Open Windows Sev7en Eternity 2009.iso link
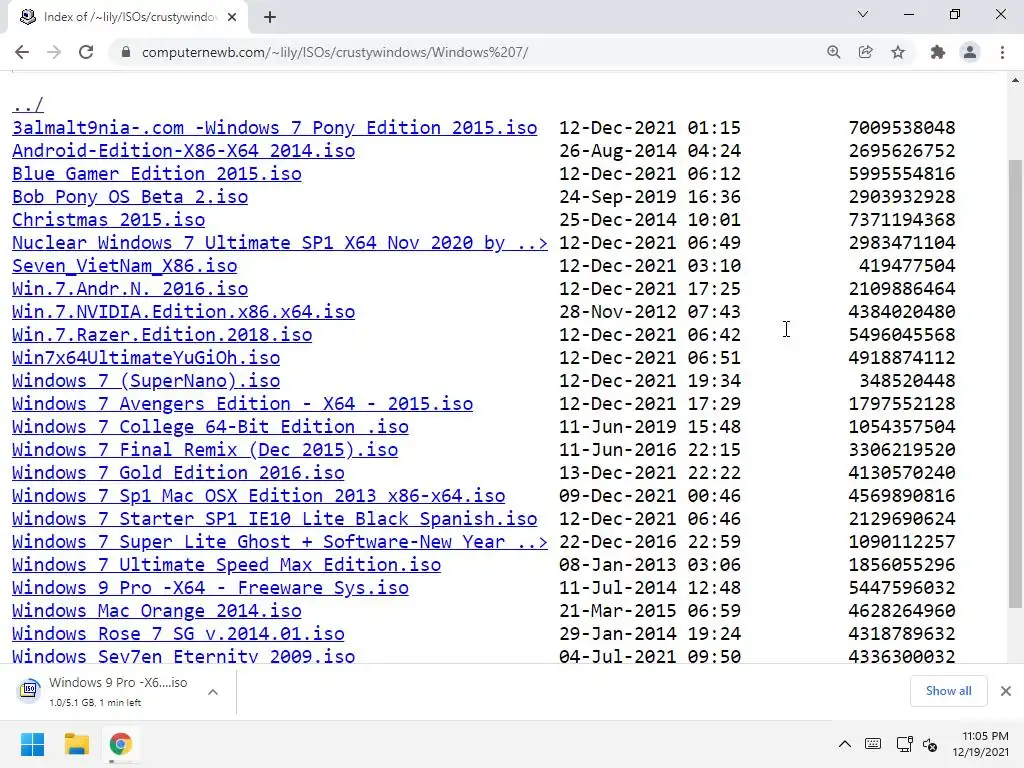Image resolution: width=1024 pixels, height=768 pixels. pos(184,656)
